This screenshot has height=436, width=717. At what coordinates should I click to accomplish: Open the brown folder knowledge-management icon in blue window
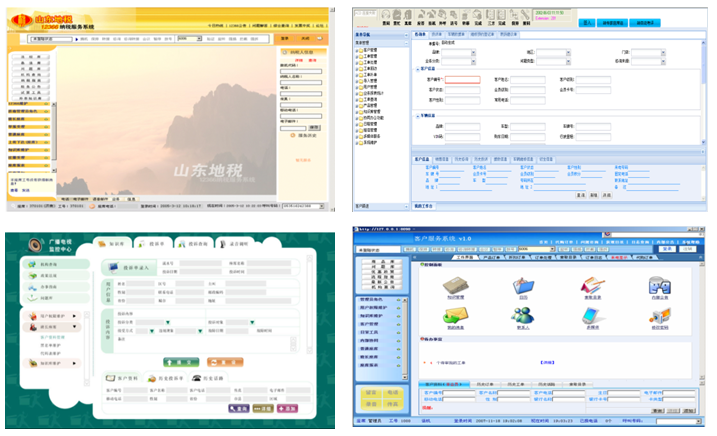455,285
